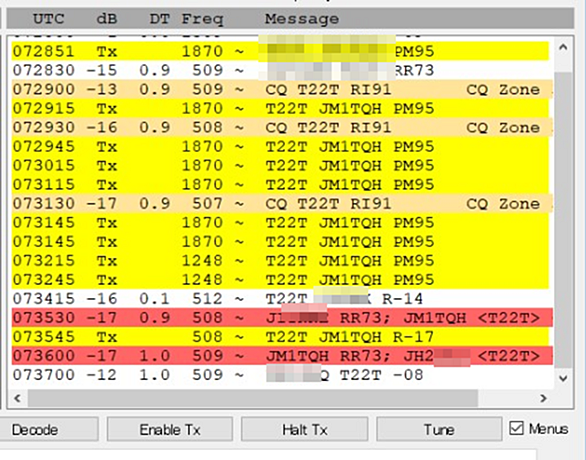Image resolution: width=586 pixels, height=460 pixels.
Task: Select the 073130 CQ T22T RI91 row
Action: pyautogui.click(x=282, y=204)
